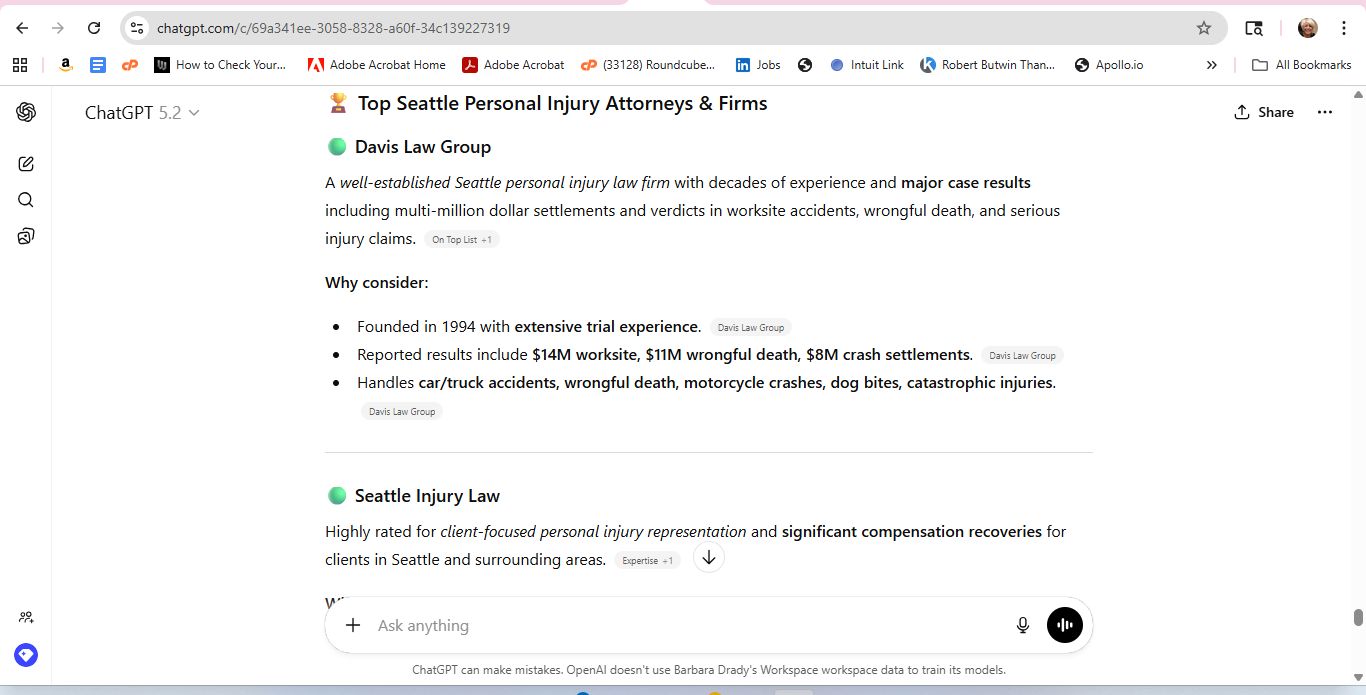The width and height of the screenshot is (1366, 695).
Task: Focus the Ask anything prompt field
Action: [x=690, y=625]
